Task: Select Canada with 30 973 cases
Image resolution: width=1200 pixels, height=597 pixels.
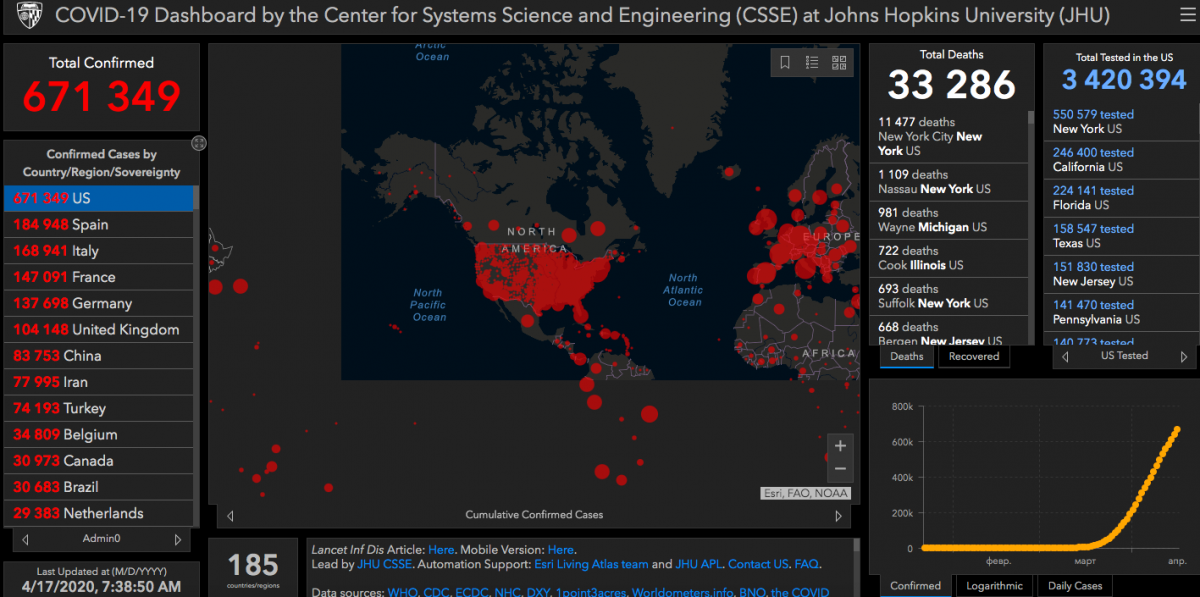Action: tap(99, 461)
